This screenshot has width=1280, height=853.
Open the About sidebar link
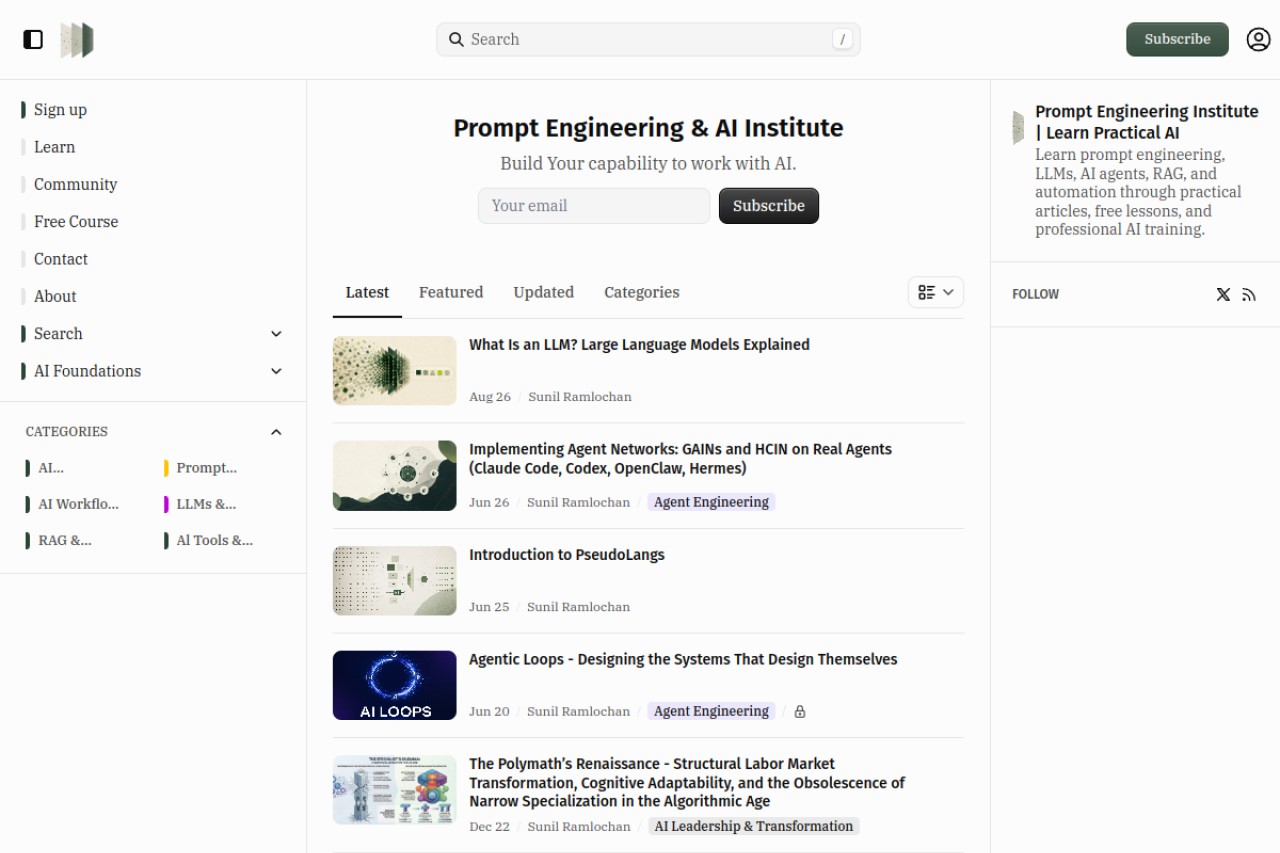(55, 296)
